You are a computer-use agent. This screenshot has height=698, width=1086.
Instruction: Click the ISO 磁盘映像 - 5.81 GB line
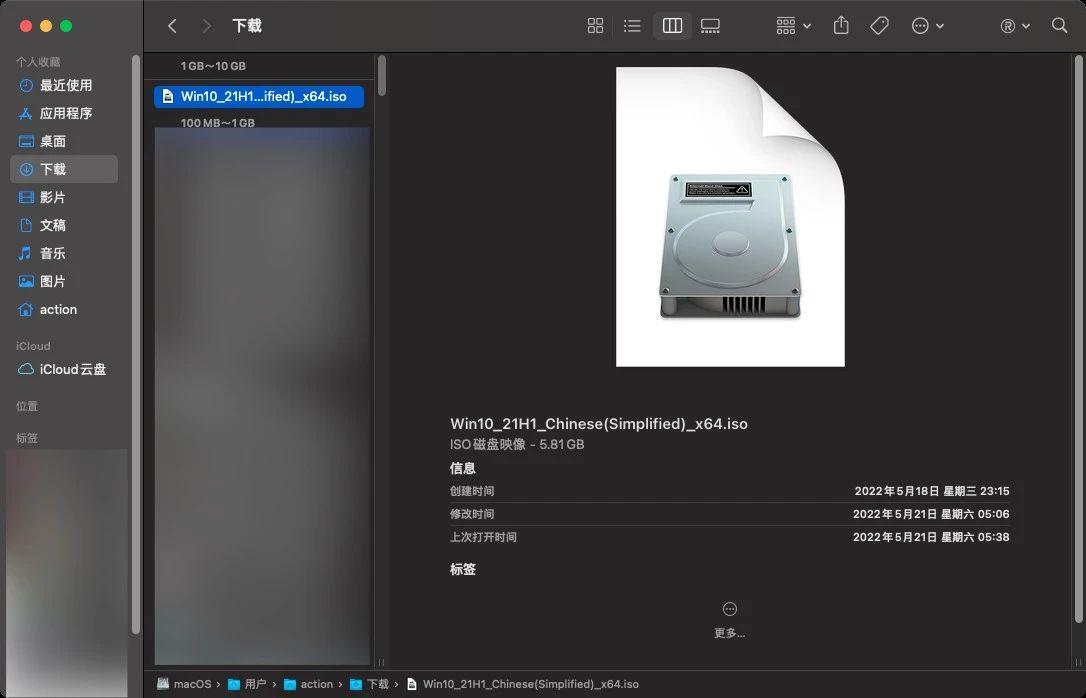(x=517, y=445)
